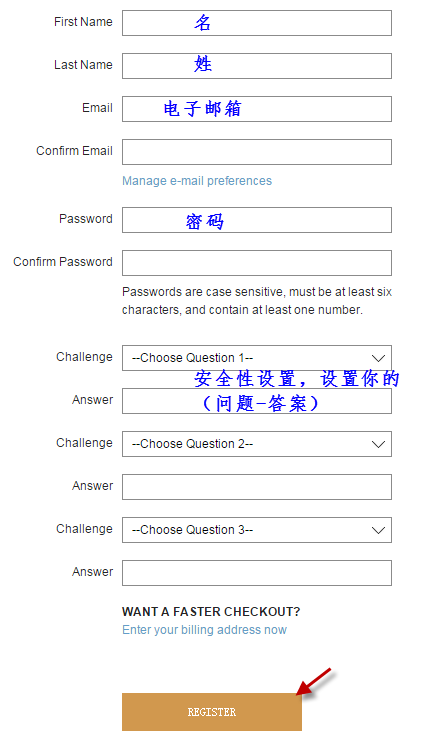Open Manage e-mail preferences link

click(x=197, y=181)
